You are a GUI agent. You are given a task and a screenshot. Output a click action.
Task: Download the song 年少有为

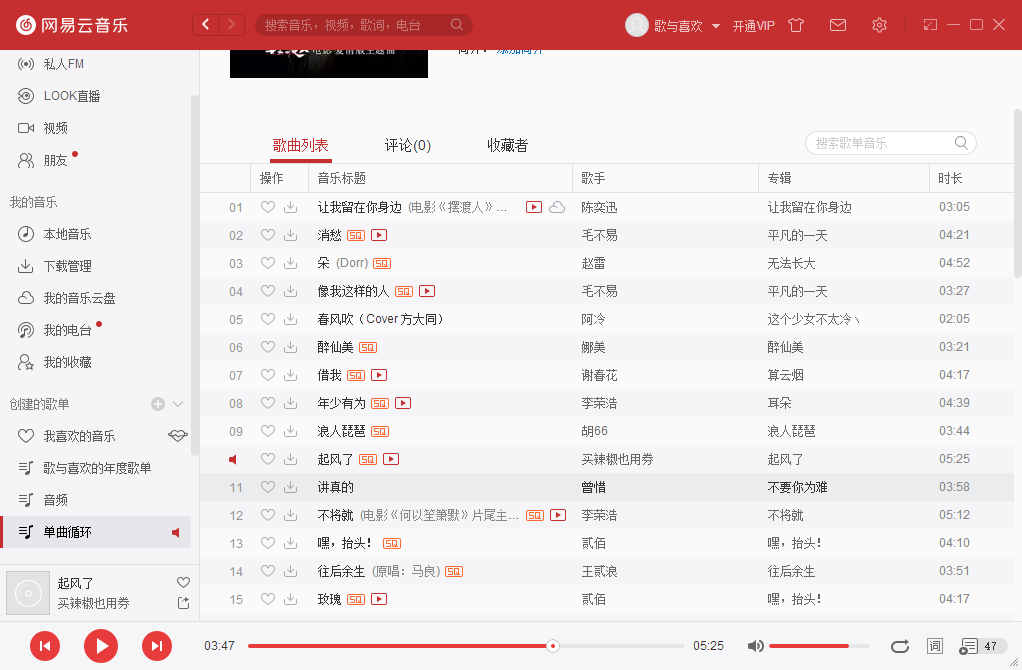pos(291,403)
